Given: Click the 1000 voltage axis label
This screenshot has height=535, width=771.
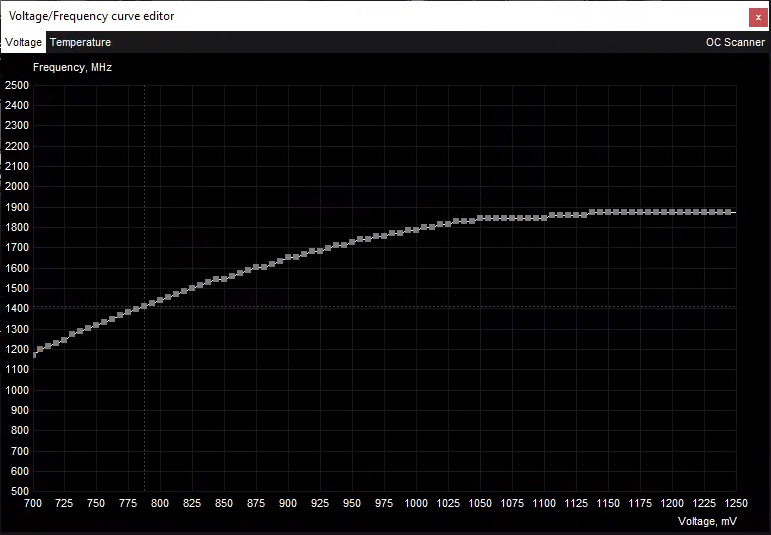Looking at the screenshot, I should pyautogui.click(x=416, y=503).
